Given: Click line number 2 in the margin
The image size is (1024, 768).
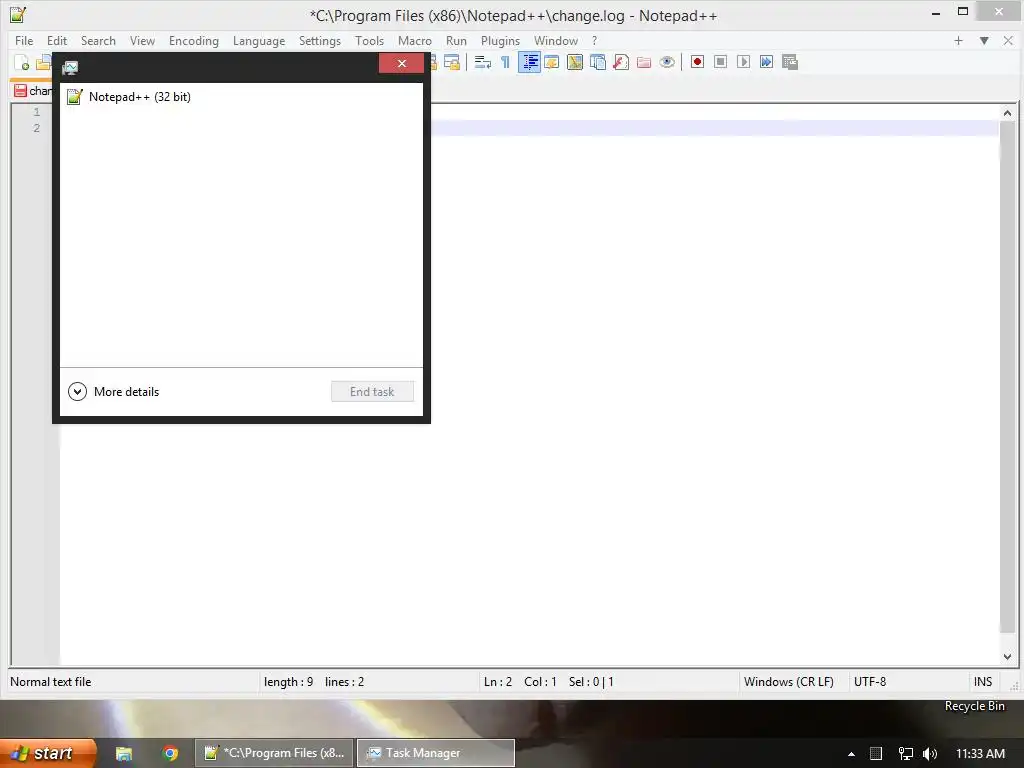Looking at the screenshot, I should (37, 128).
